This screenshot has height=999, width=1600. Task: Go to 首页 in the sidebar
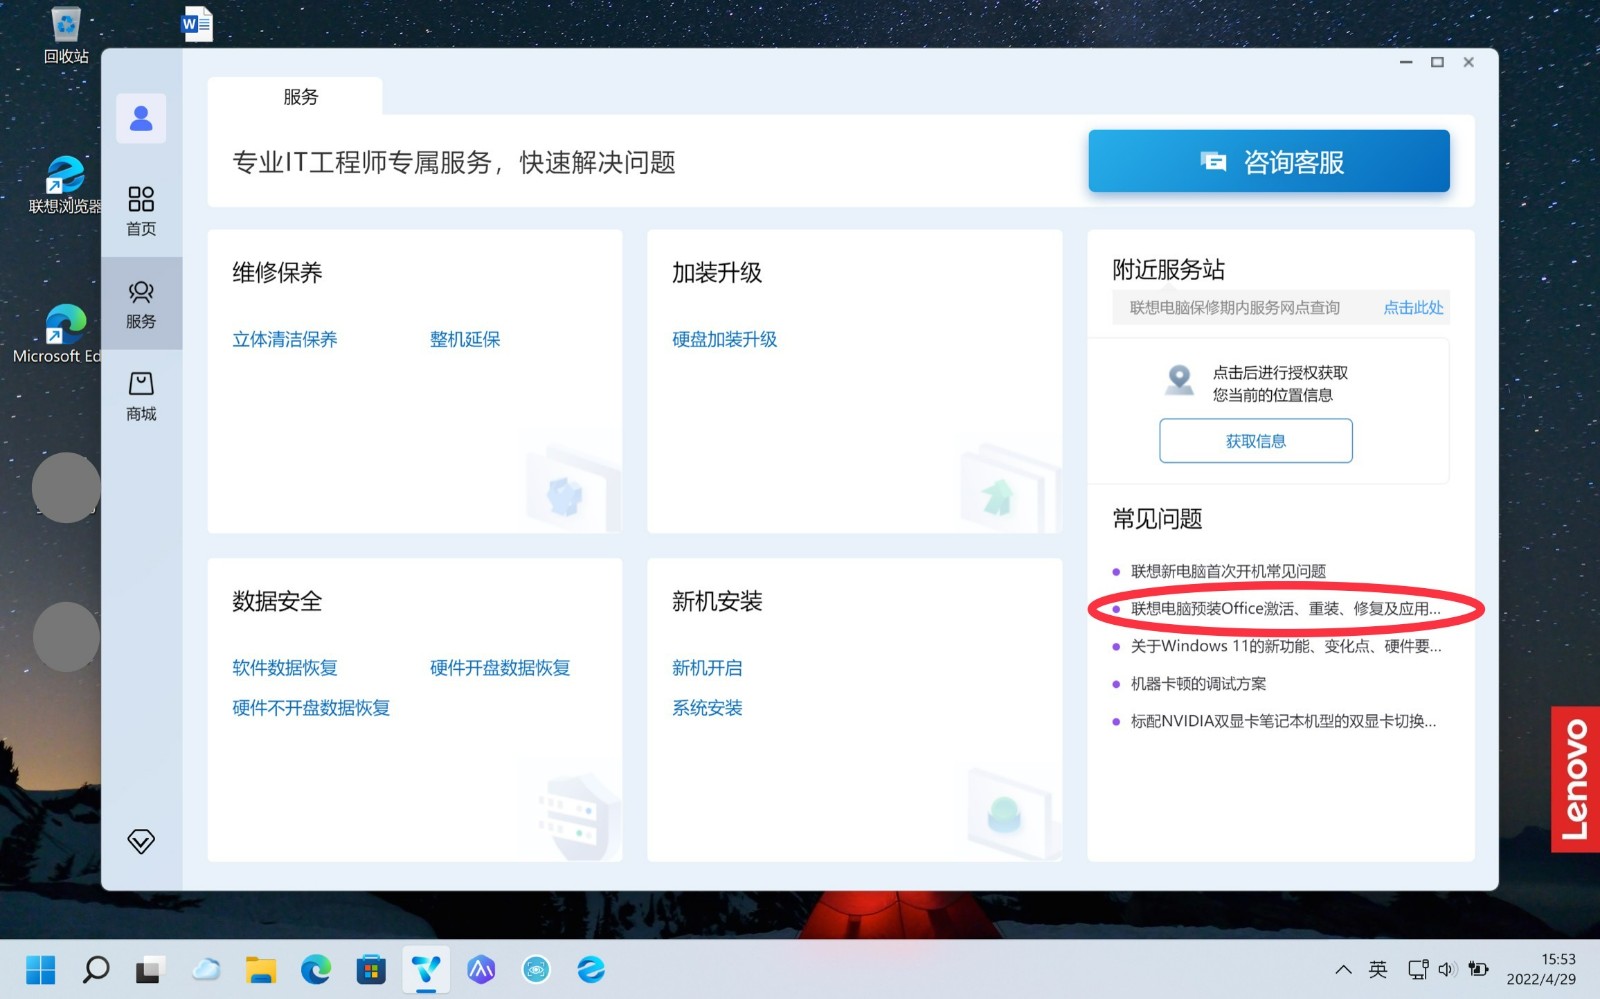click(x=141, y=211)
